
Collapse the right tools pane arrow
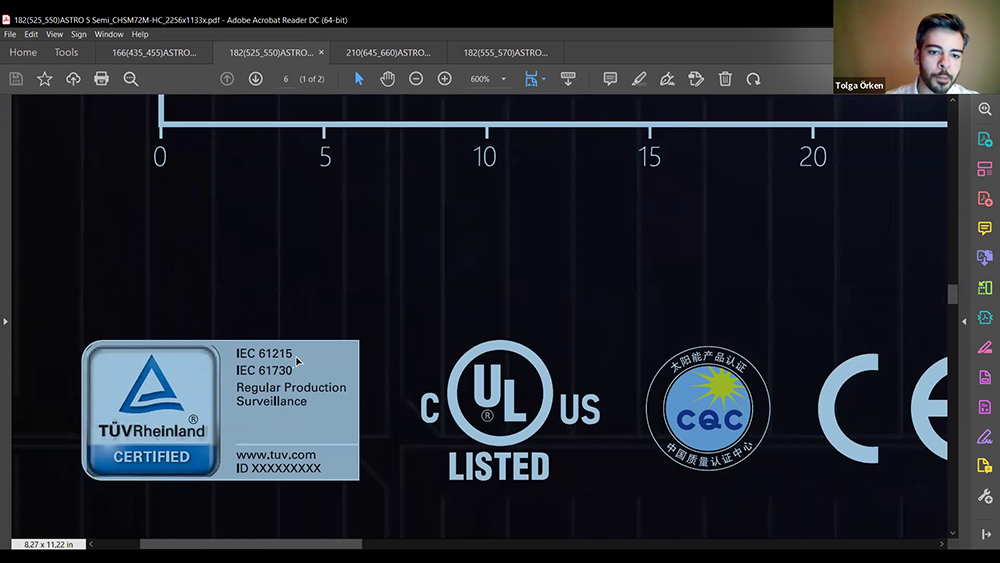pyautogui.click(x=964, y=321)
